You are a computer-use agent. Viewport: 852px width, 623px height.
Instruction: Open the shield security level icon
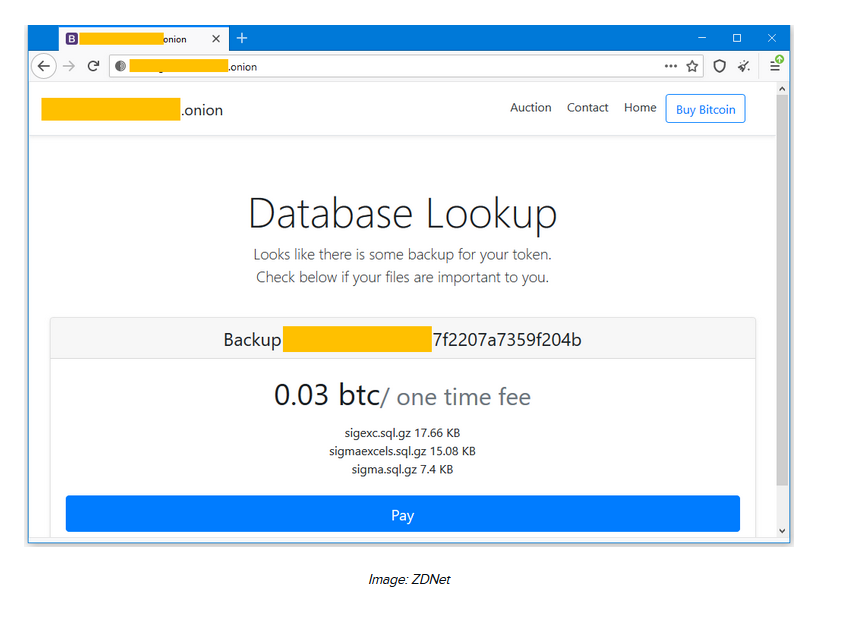click(719, 66)
